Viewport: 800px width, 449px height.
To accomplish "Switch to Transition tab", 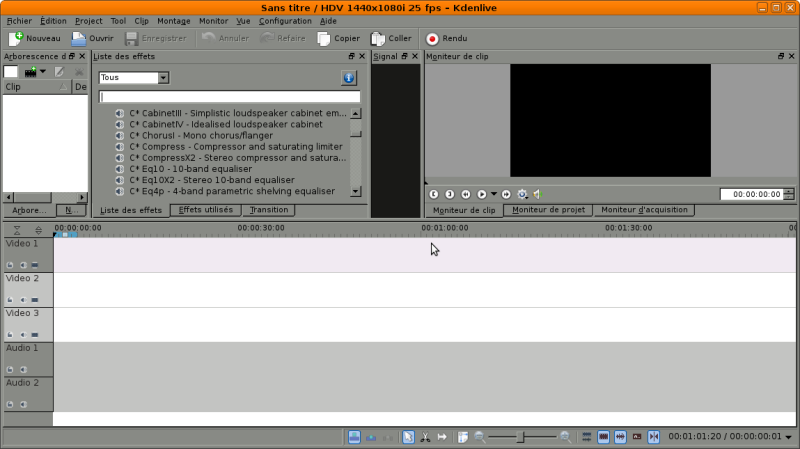I will point(269,210).
